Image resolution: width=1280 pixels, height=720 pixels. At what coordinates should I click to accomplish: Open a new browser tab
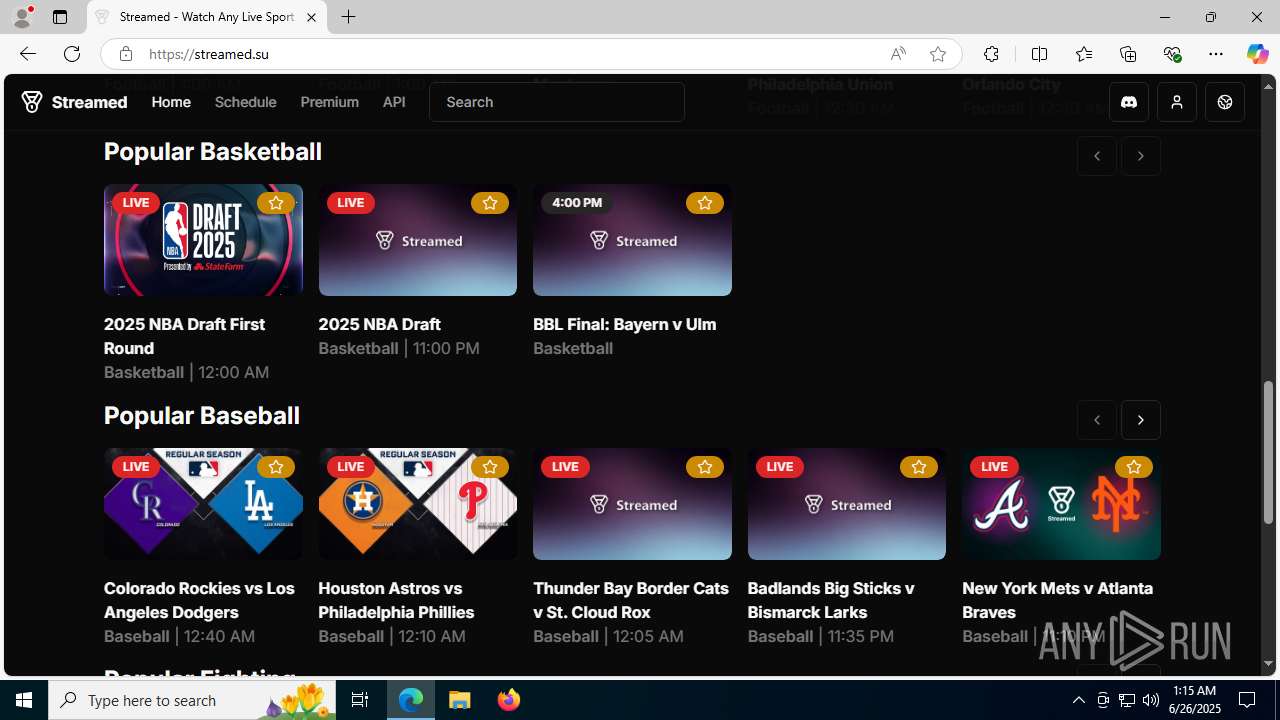point(348,17)
